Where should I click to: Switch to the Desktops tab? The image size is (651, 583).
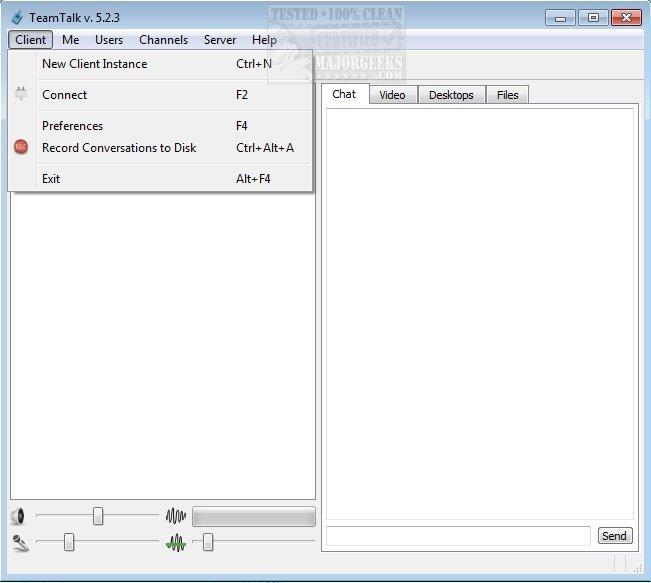[451, 95]
